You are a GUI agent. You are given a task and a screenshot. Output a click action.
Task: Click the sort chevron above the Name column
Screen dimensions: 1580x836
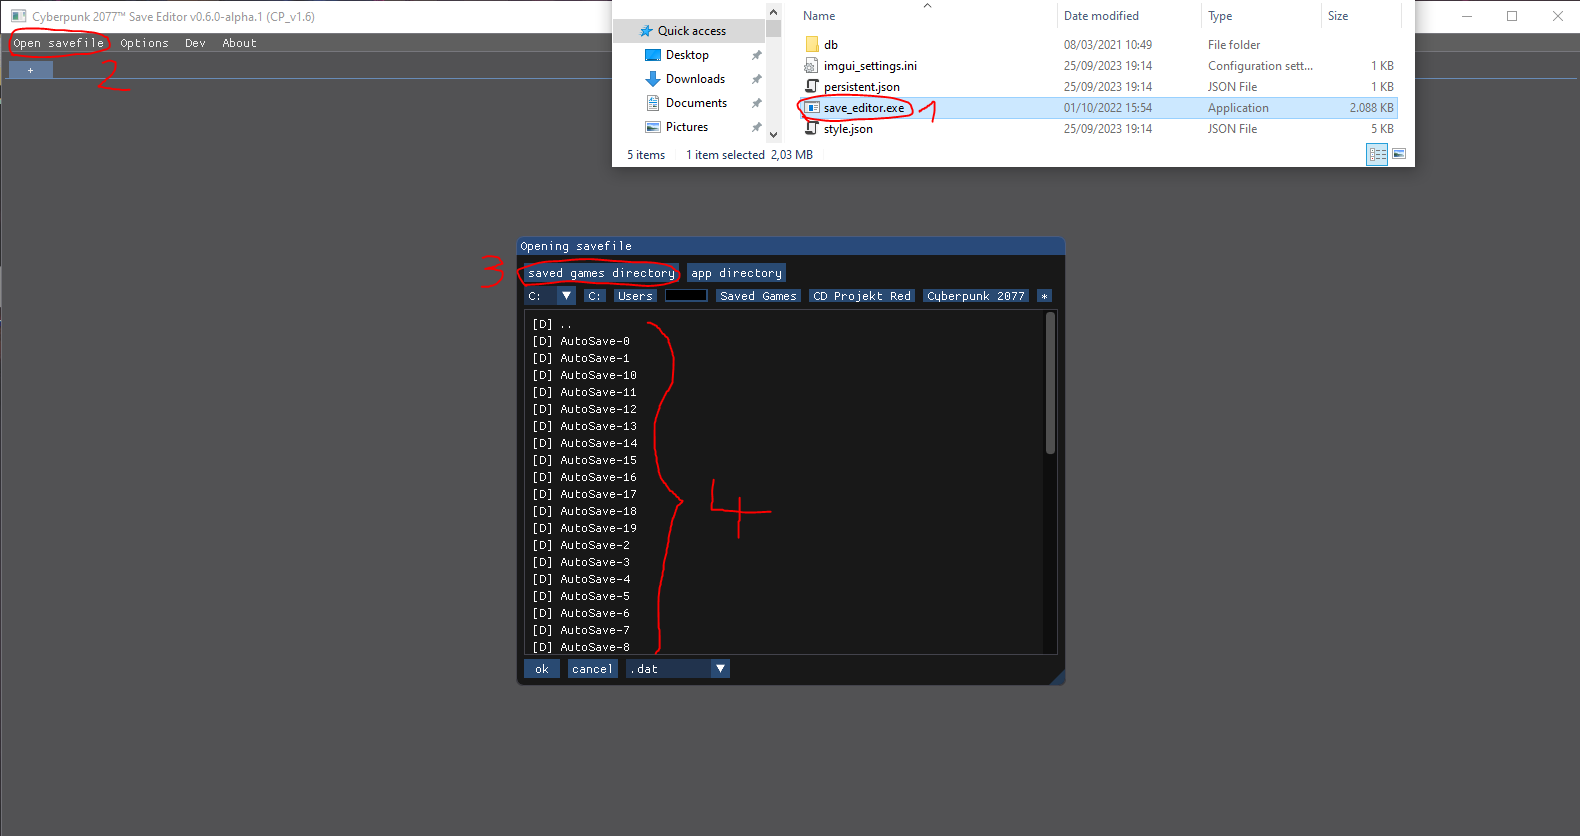pyautogui.click(x=927, y=5)
